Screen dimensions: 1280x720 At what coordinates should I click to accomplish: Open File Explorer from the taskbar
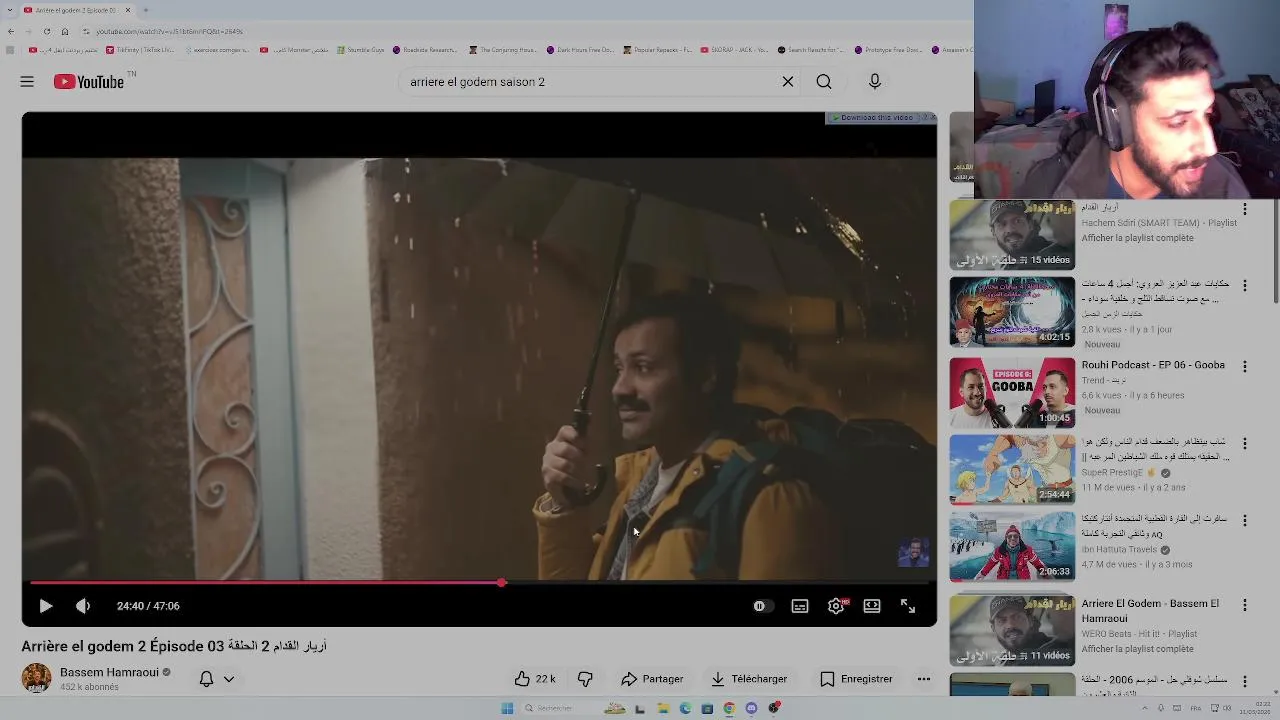(x=663, y=708)
